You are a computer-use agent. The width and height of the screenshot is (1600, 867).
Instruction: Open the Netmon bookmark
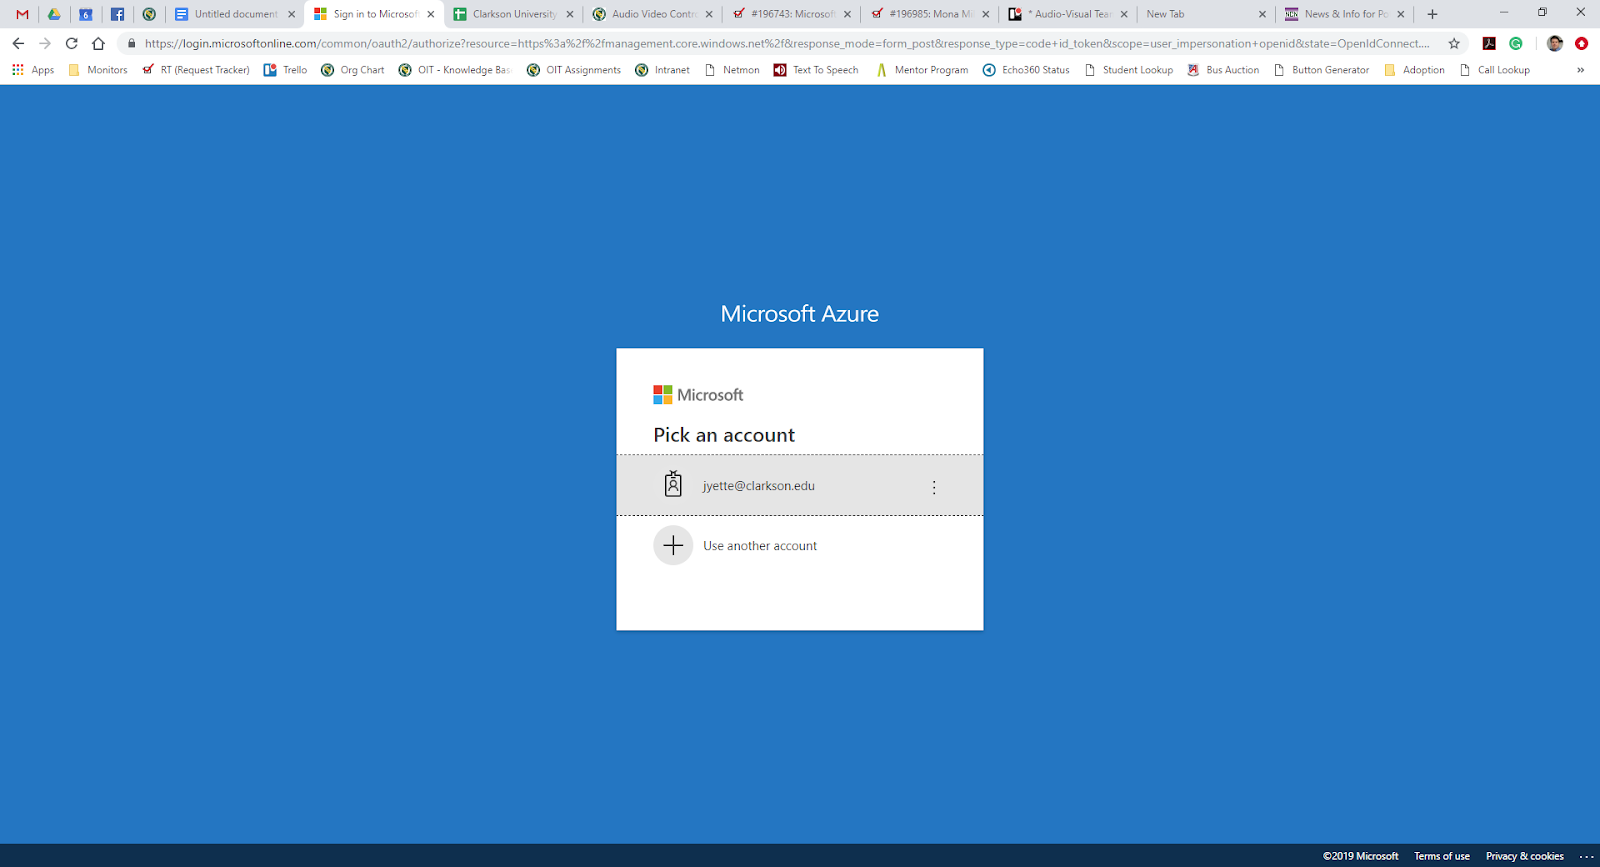pyautogui.click(x=732, y=70)
